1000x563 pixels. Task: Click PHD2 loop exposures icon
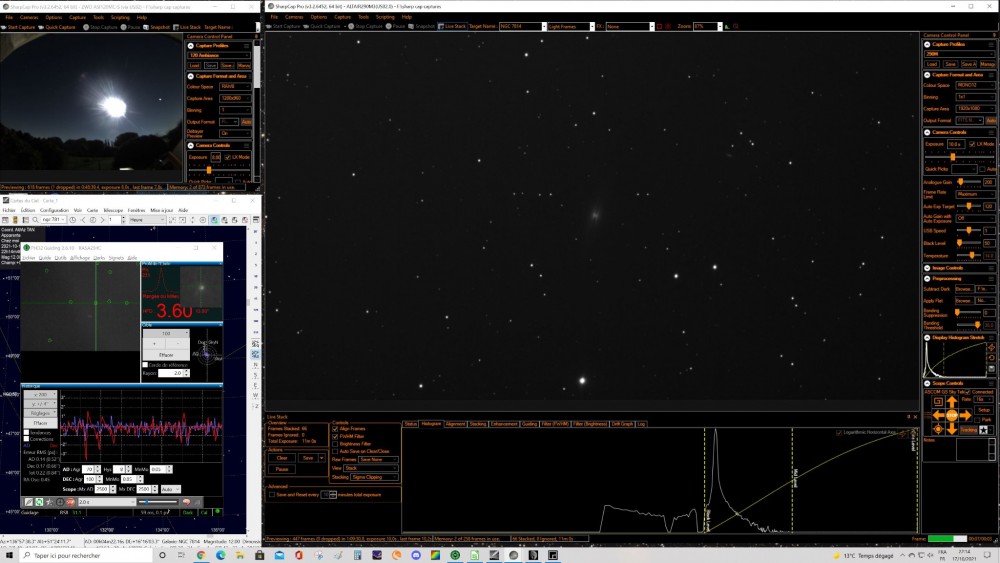pos(39,502)
